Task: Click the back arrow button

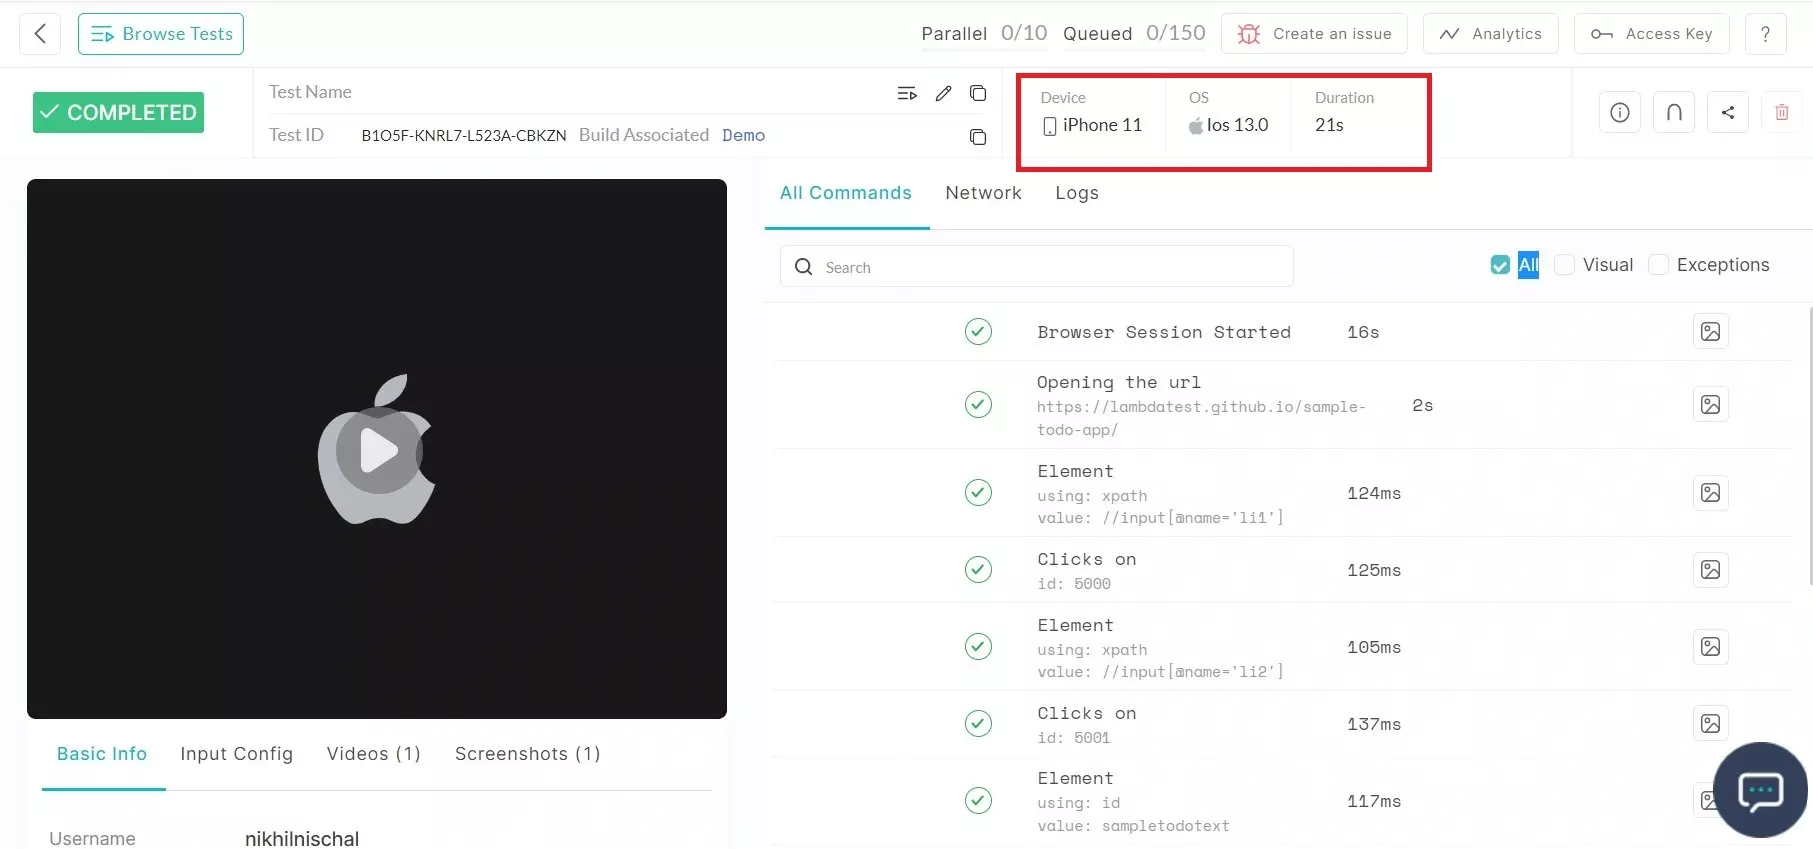Action: coord(40,34)
